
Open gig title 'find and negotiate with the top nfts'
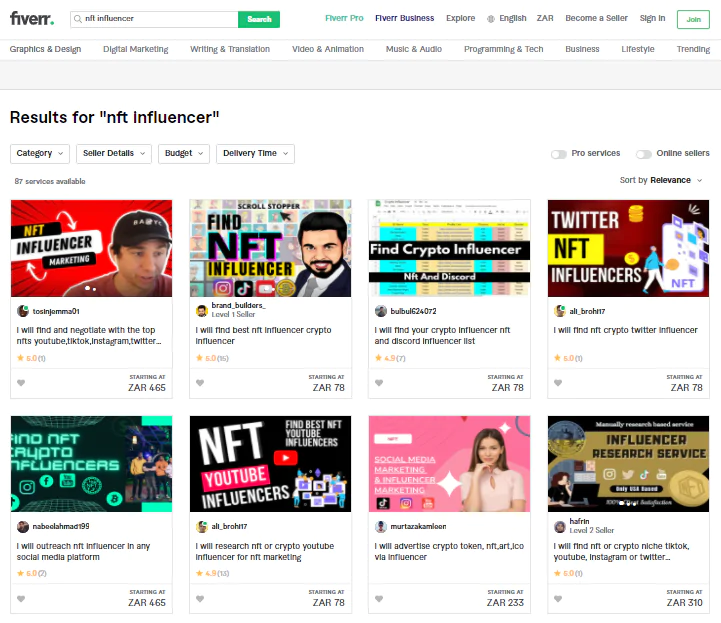coord(89,336)
